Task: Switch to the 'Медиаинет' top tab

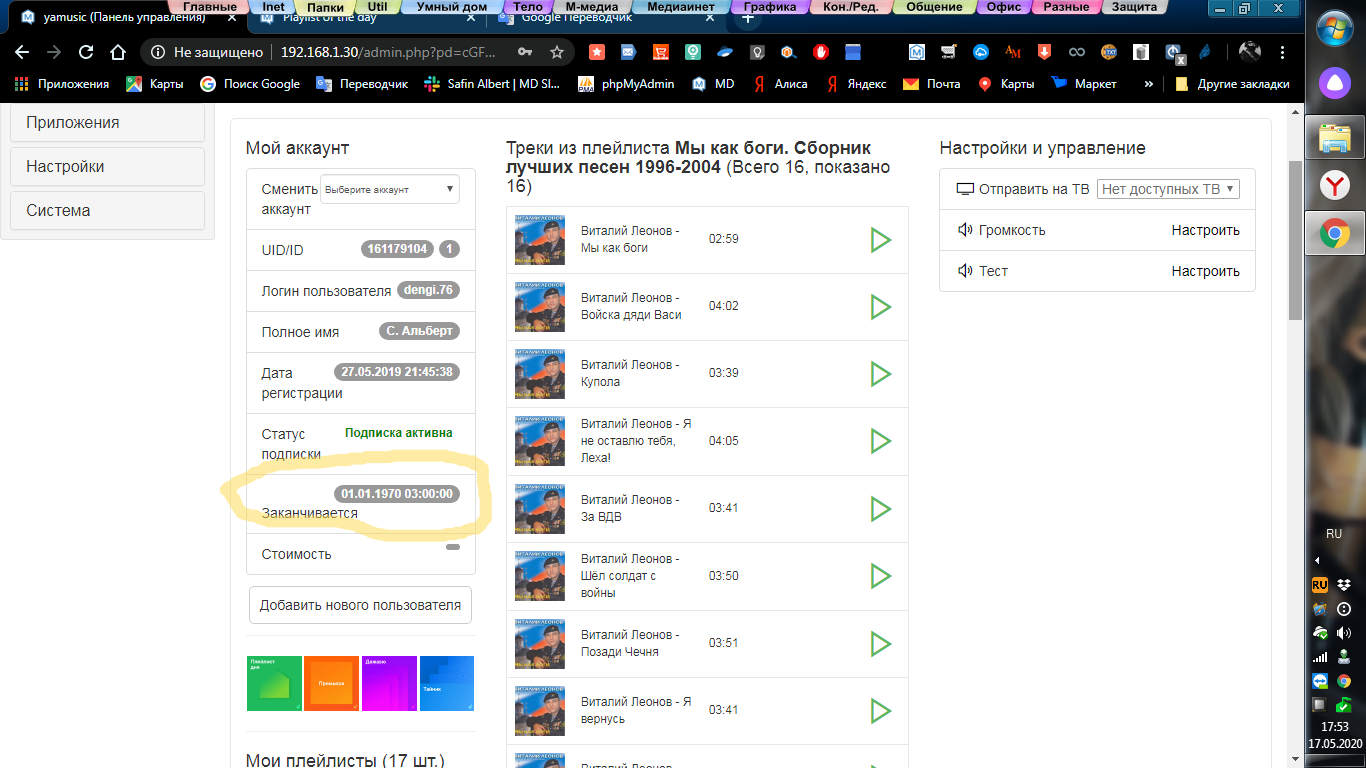Action: click(680, 7)
